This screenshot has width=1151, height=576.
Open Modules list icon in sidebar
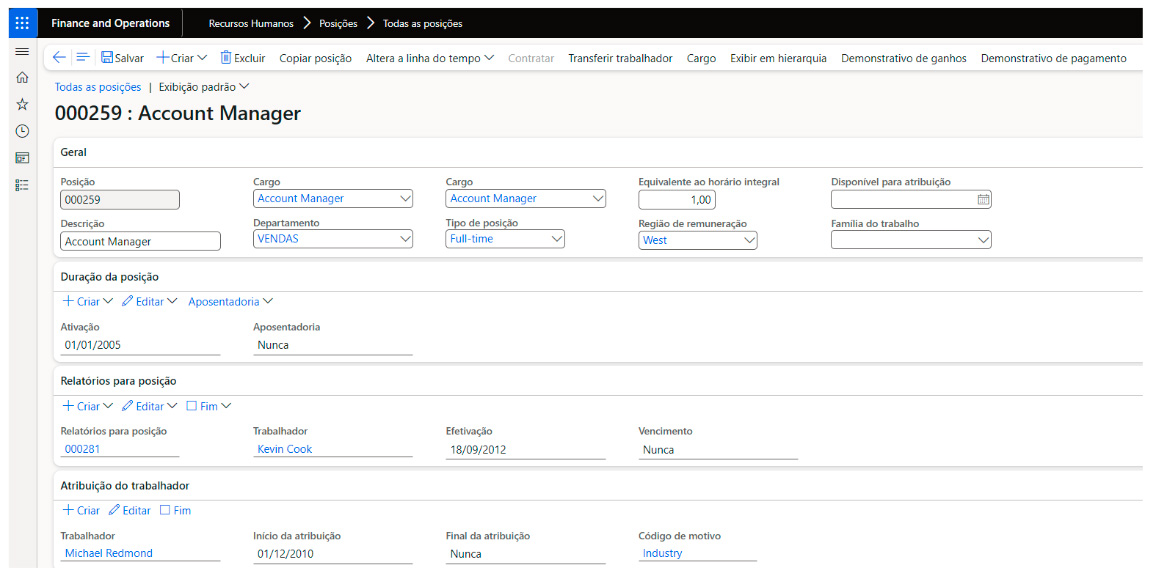pos(22,185)
